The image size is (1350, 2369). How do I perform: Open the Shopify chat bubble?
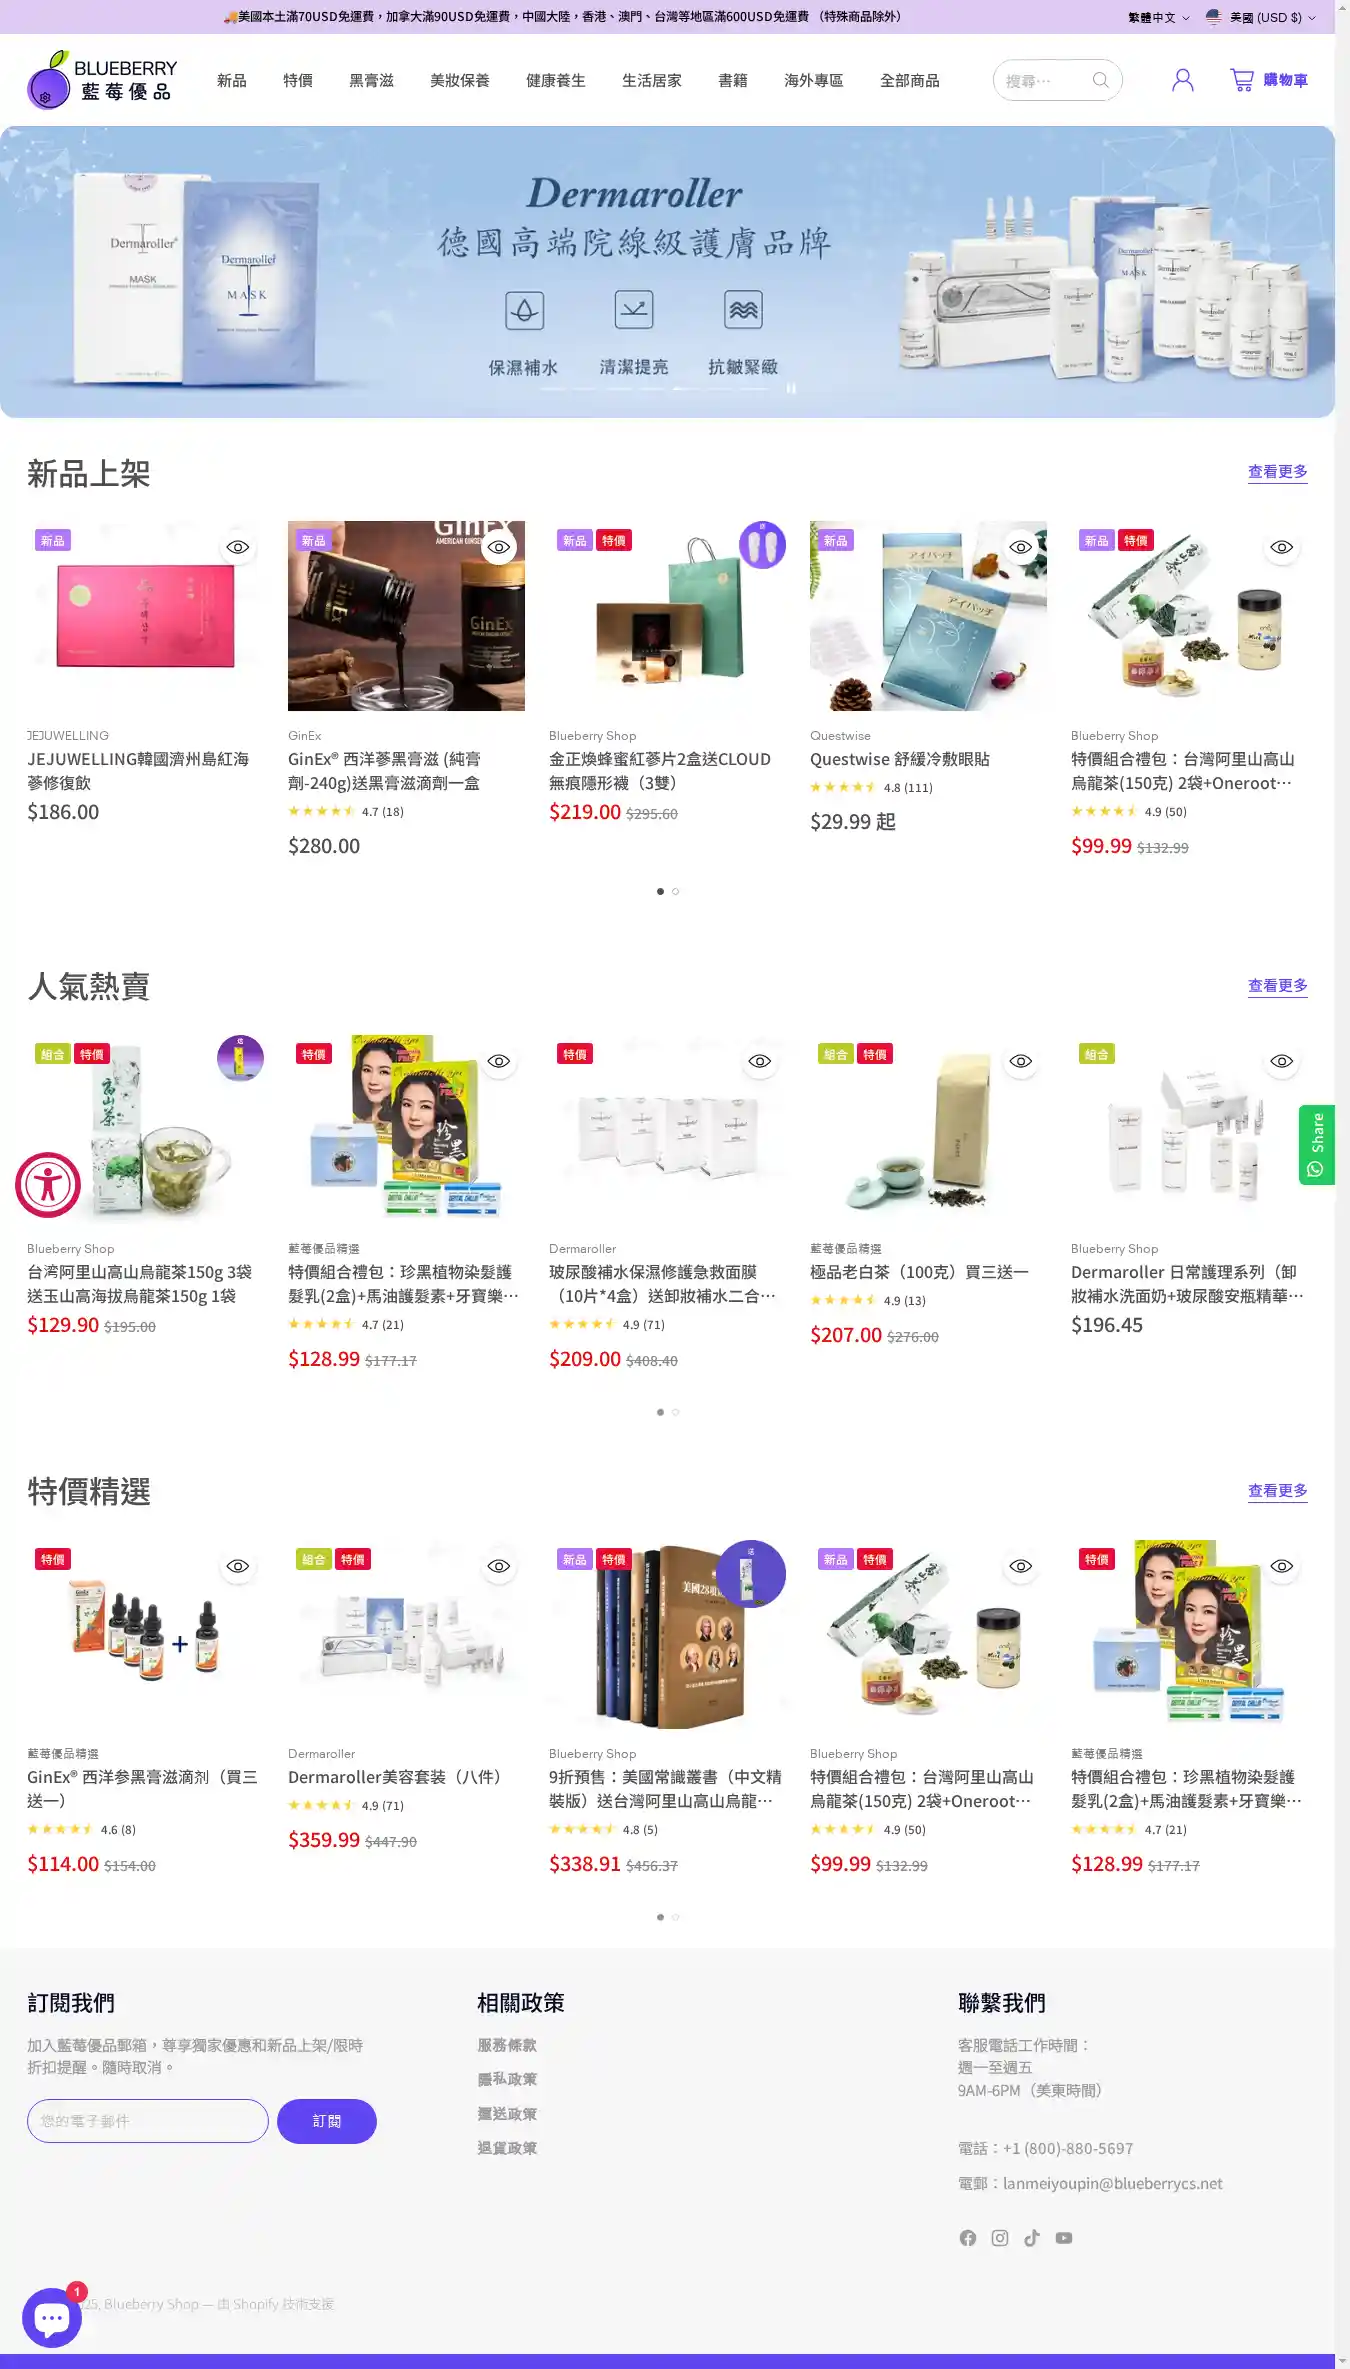tap(51, 2318)
